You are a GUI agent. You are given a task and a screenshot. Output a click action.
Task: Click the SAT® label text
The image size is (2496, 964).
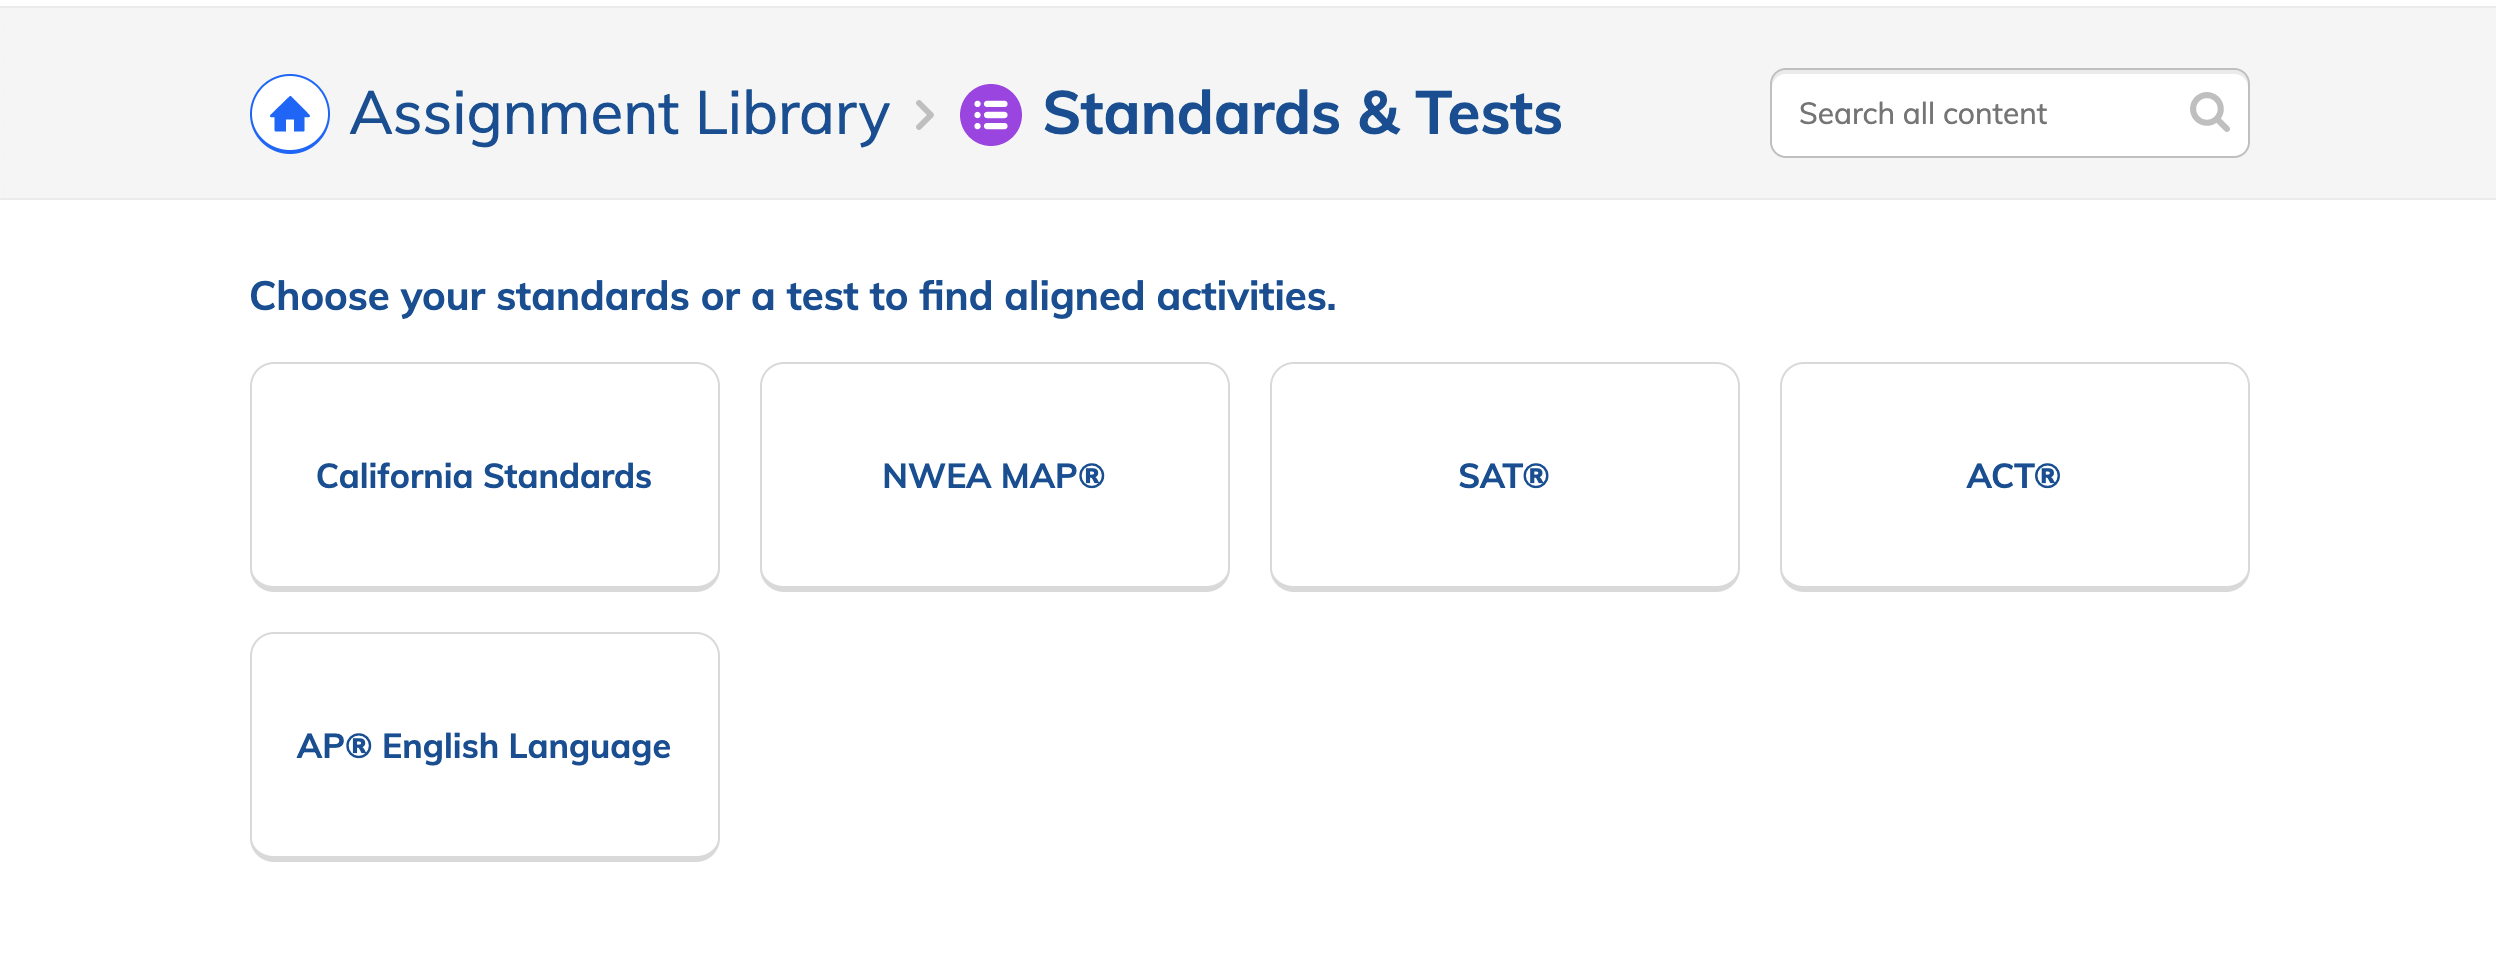(1504, 476)
